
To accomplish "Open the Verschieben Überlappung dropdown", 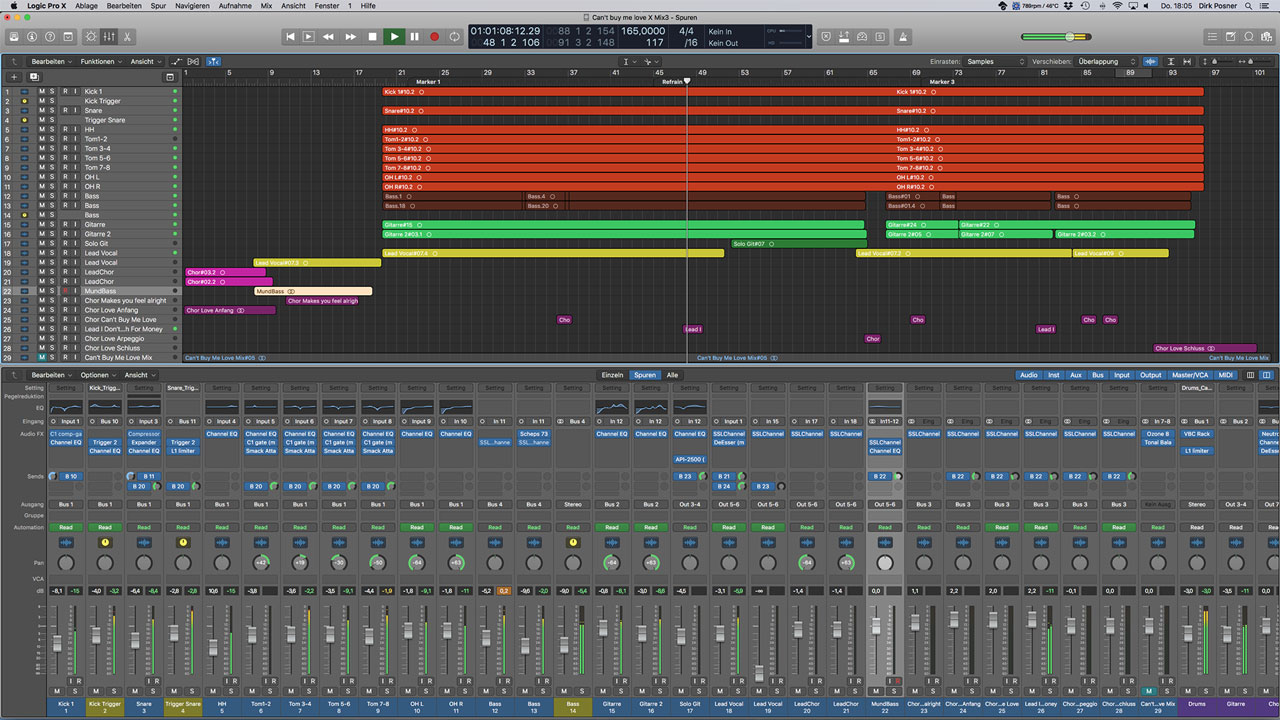I will tap(1107, 61).
